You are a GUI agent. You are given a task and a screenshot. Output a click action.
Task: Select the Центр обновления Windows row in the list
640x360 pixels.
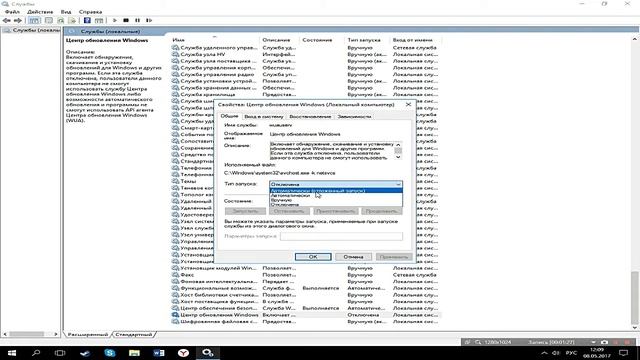tap(306, 315)
